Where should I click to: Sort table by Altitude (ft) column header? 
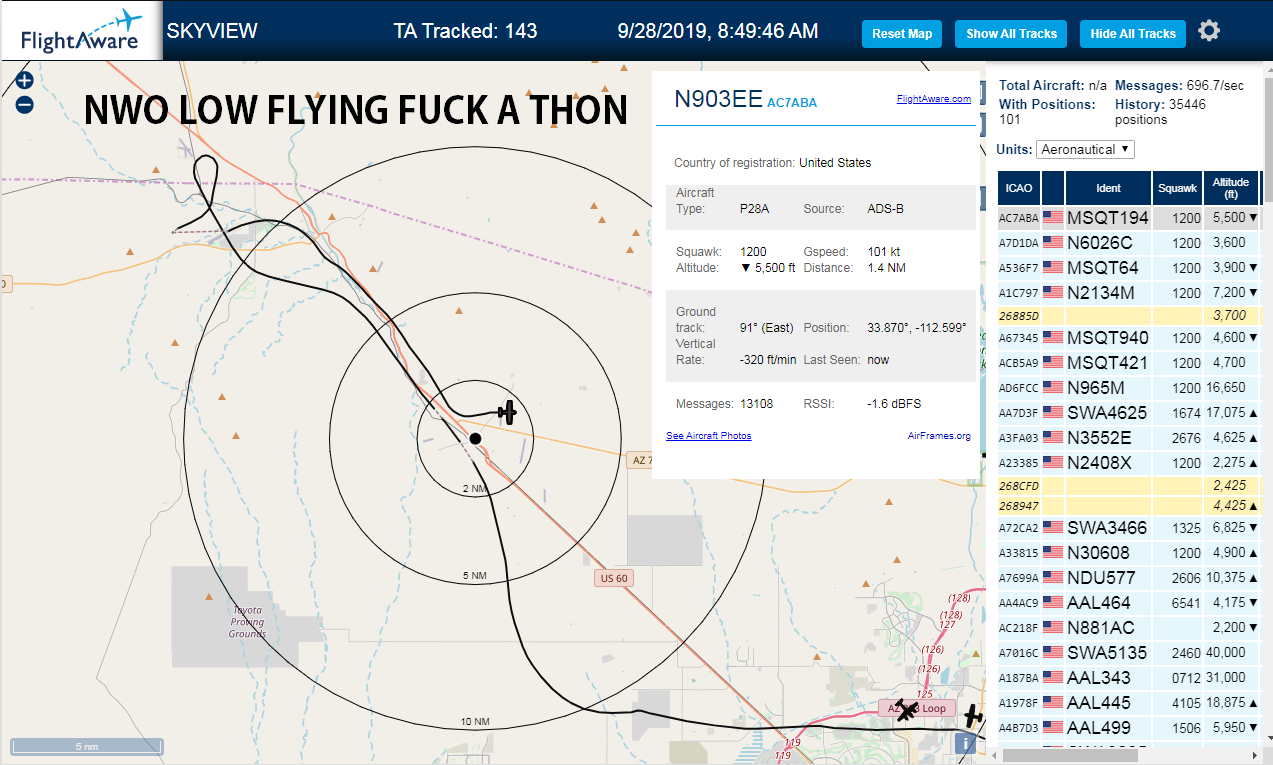pyautogui.click(x=1231, y=188)
